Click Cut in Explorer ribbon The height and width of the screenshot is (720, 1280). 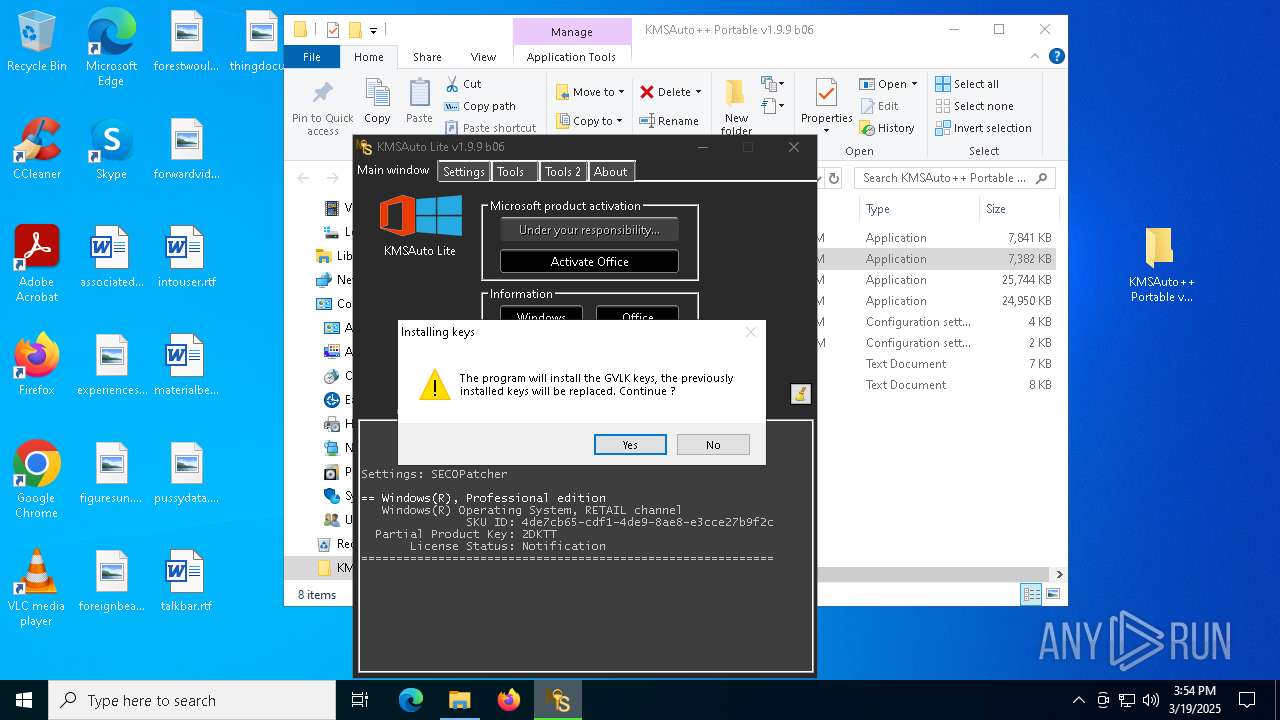(x=463, y=84)
